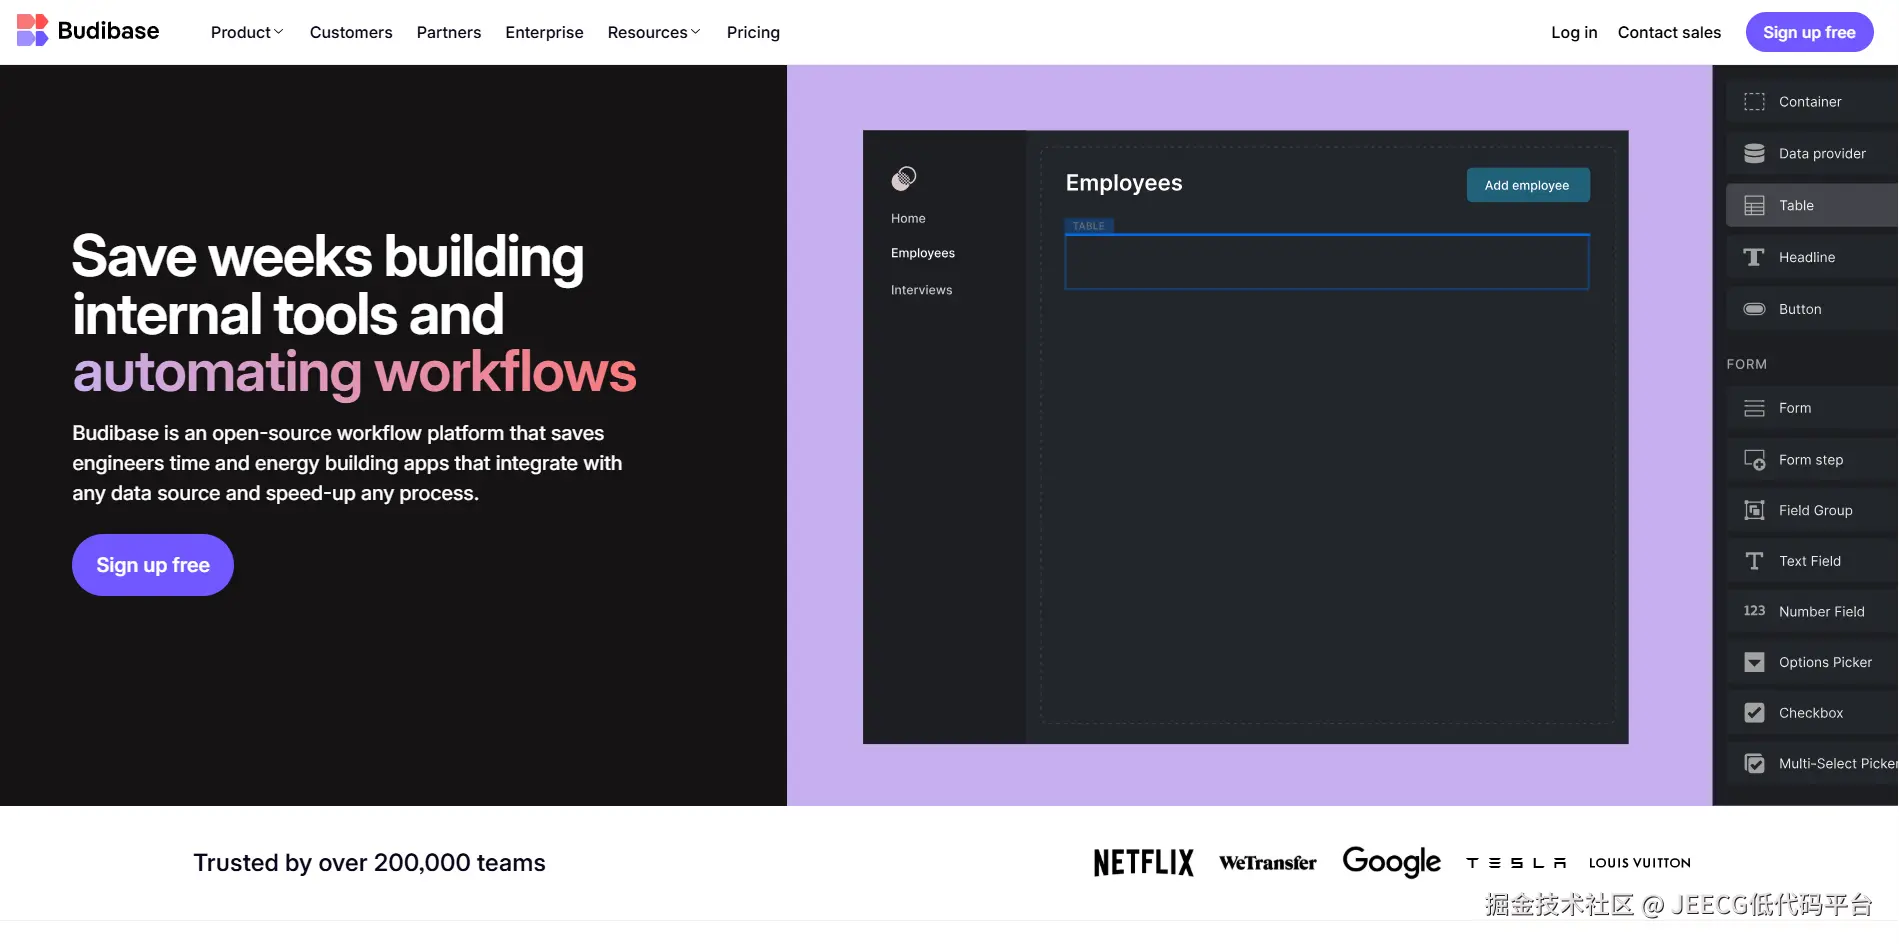This screenshot has height=944, width=1899.
Task: Select the Headline component icon
Action: tap(1754, 258)
